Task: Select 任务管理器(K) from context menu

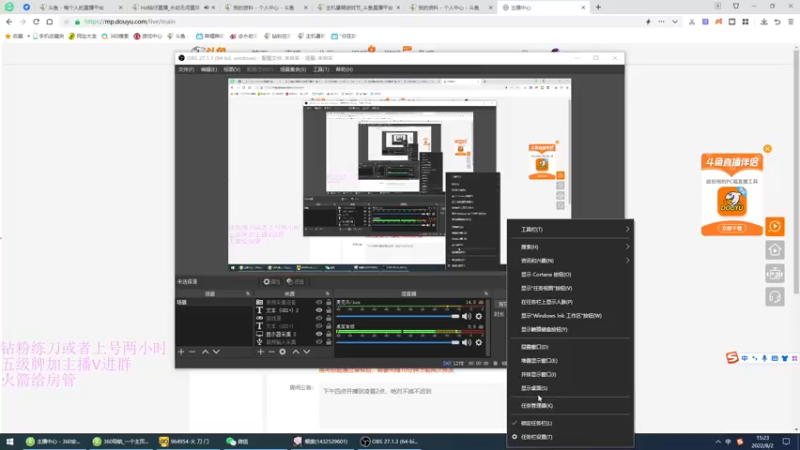Action: [571, 406]
